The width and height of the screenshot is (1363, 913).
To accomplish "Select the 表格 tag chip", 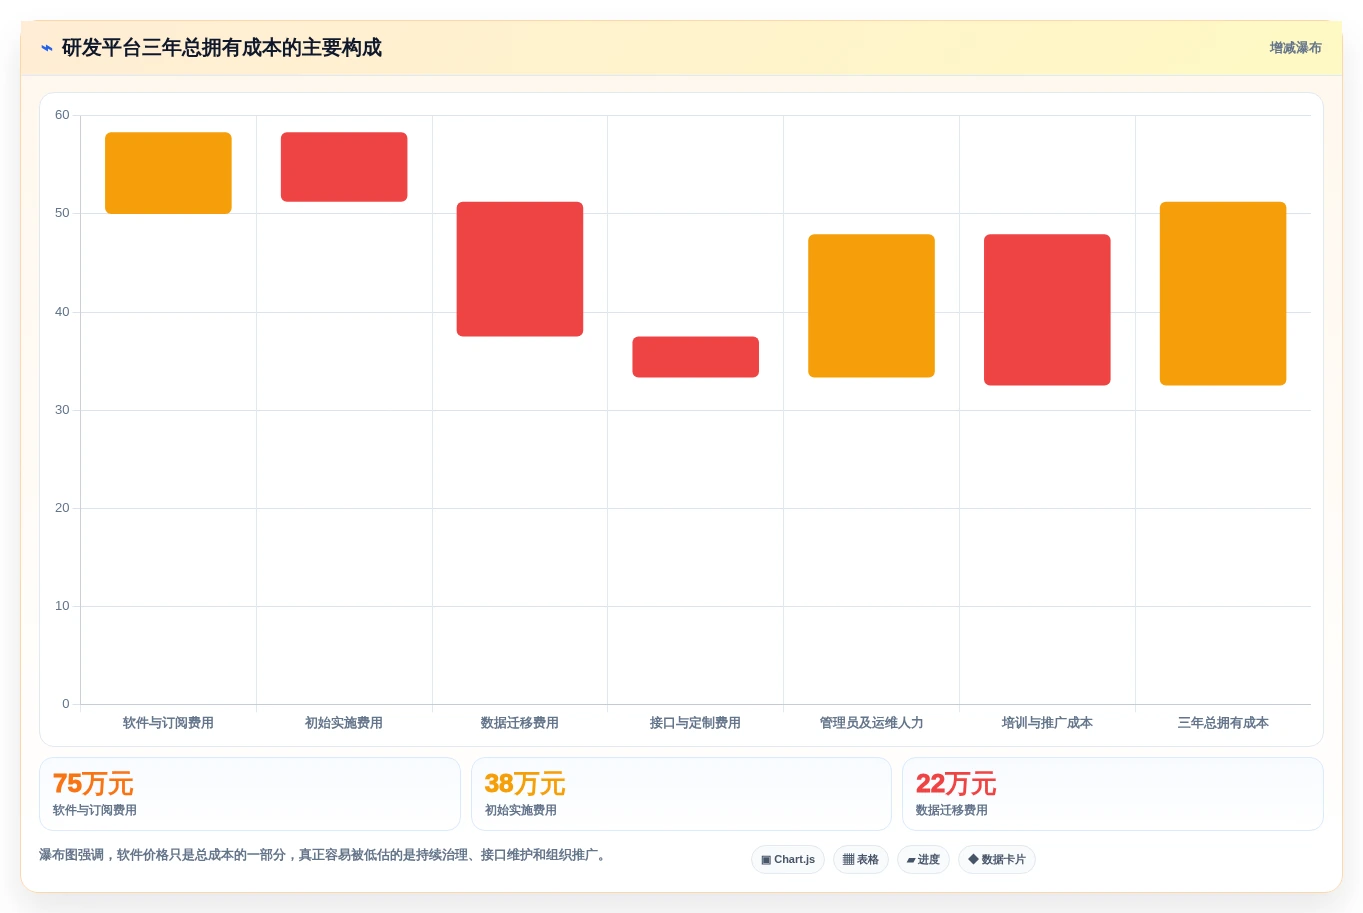I will tap(861, 860).
